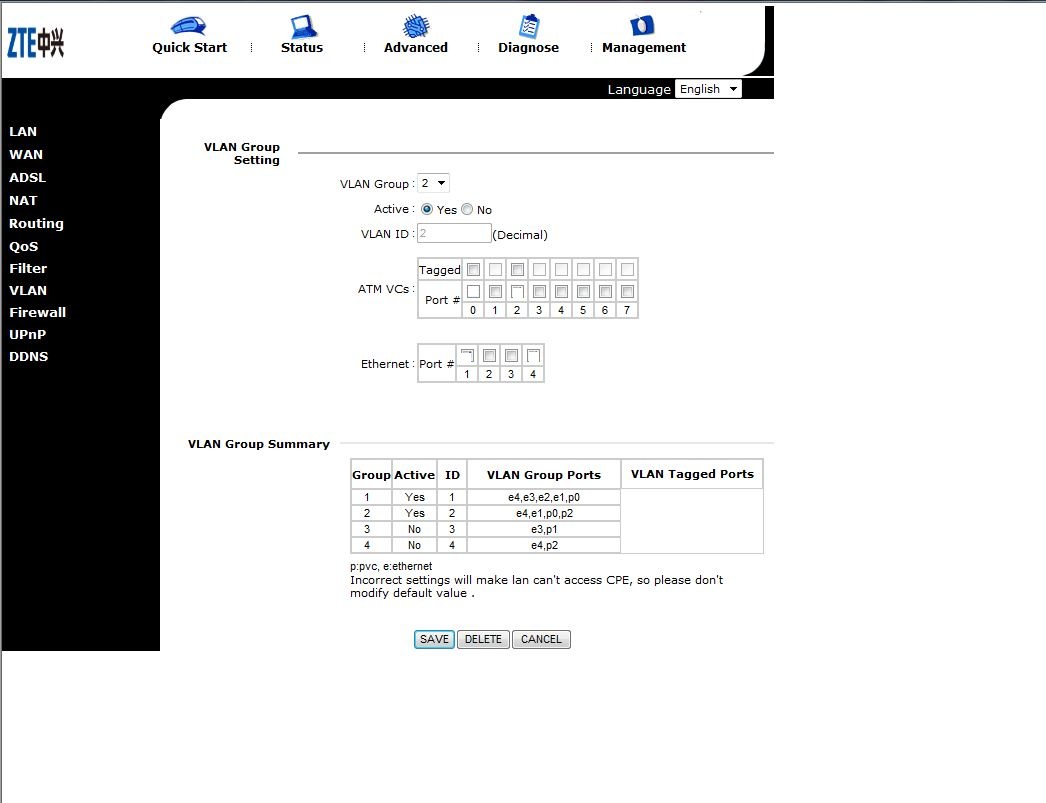Viewport: 1046px width, 803px height.
Task: Open the VLAN Group dropdown
Action: point(433,183)
